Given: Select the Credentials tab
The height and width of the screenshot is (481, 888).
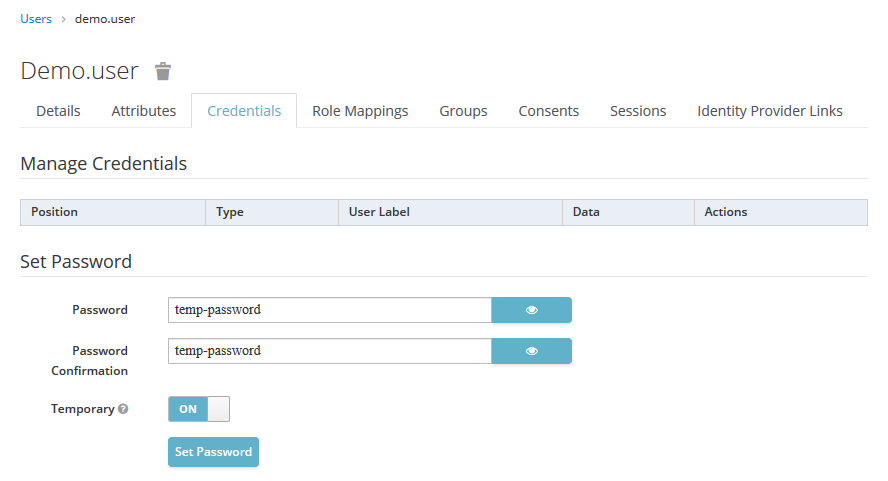Looking at the screenshot, I should (x=244, y=111).
